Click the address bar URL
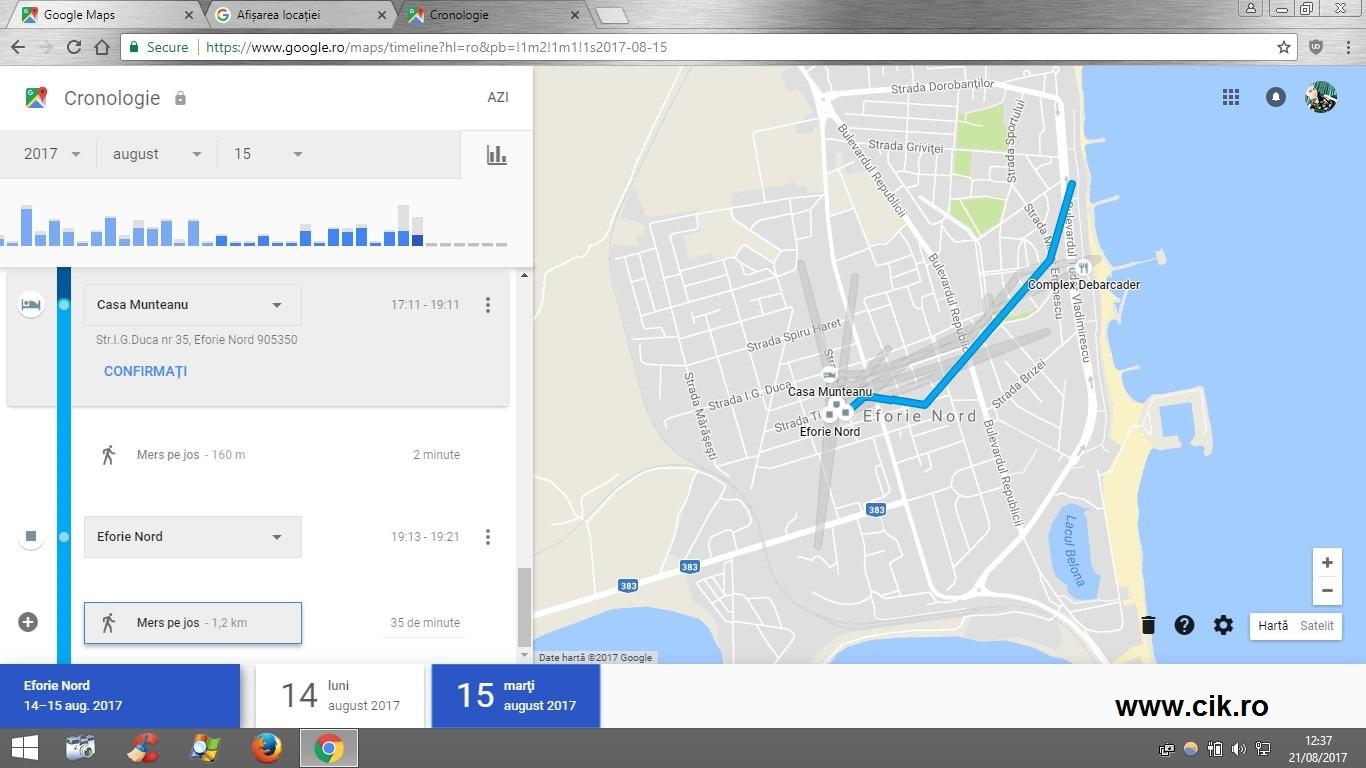This screenshot has height=768, width=1366. (x=437, y=47)
